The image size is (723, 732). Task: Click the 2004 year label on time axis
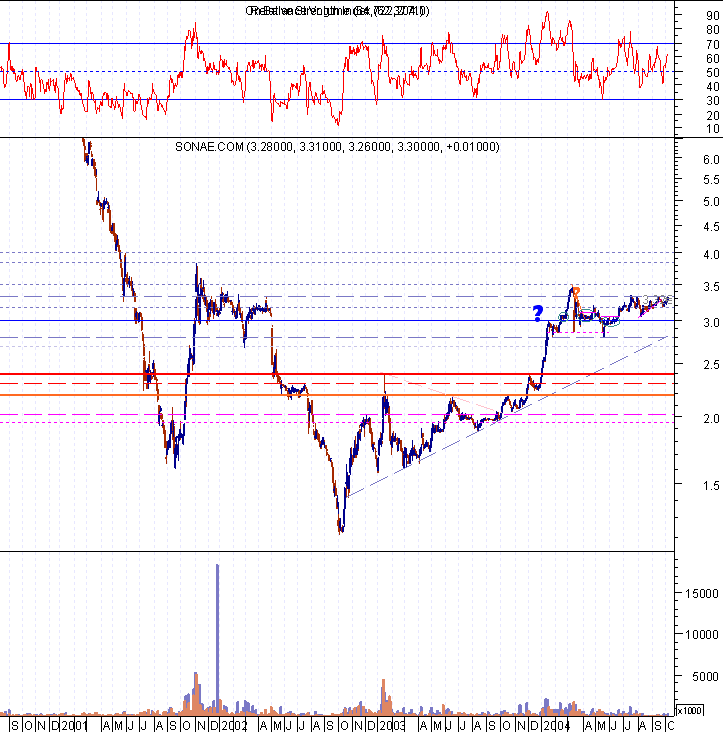[x=557, y=725]
